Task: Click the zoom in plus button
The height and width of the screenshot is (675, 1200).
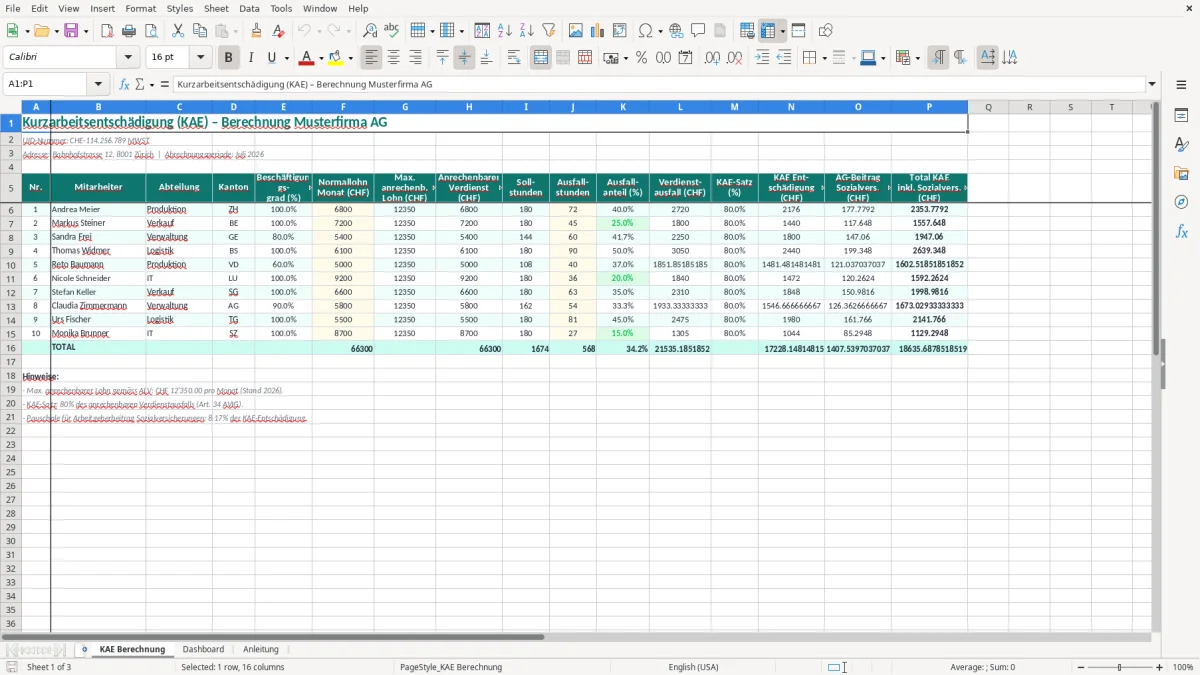Action: pos(1160,667)
